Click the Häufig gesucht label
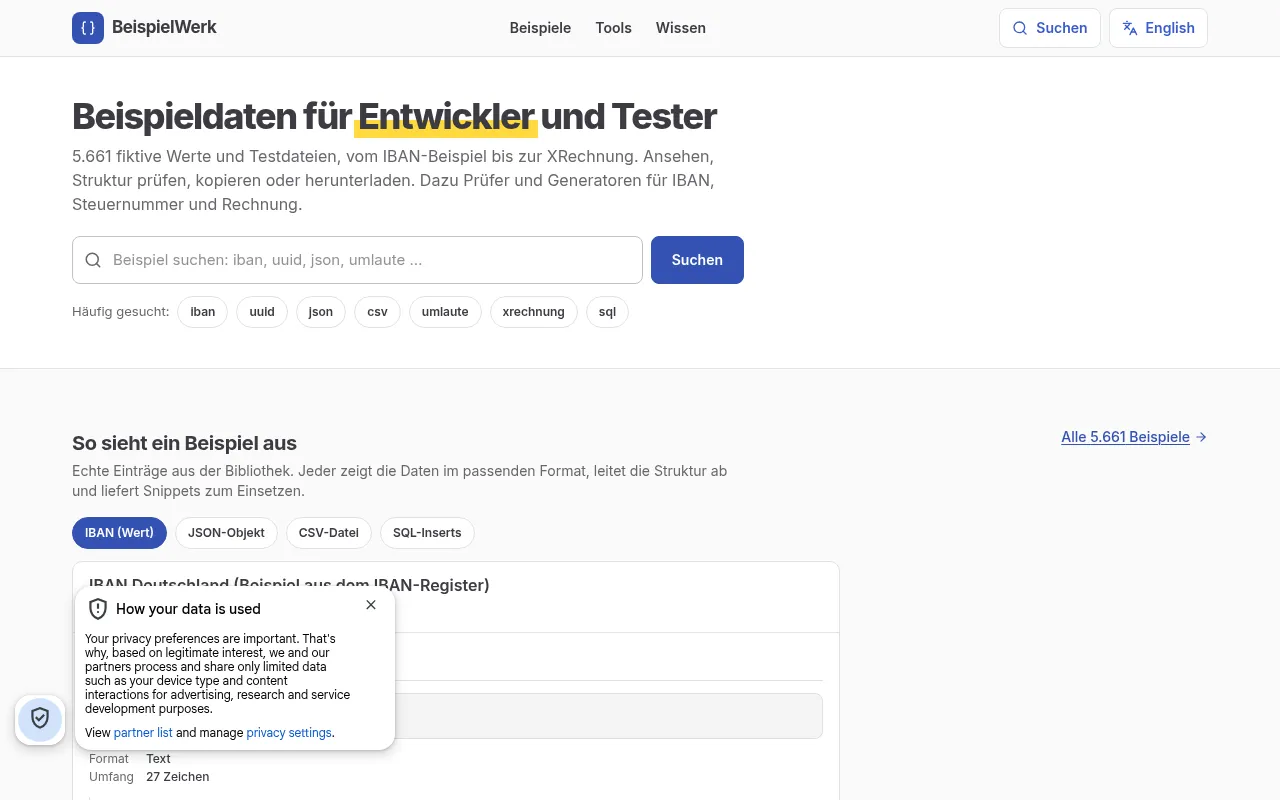1280x800 pixels. pos(120,312)
